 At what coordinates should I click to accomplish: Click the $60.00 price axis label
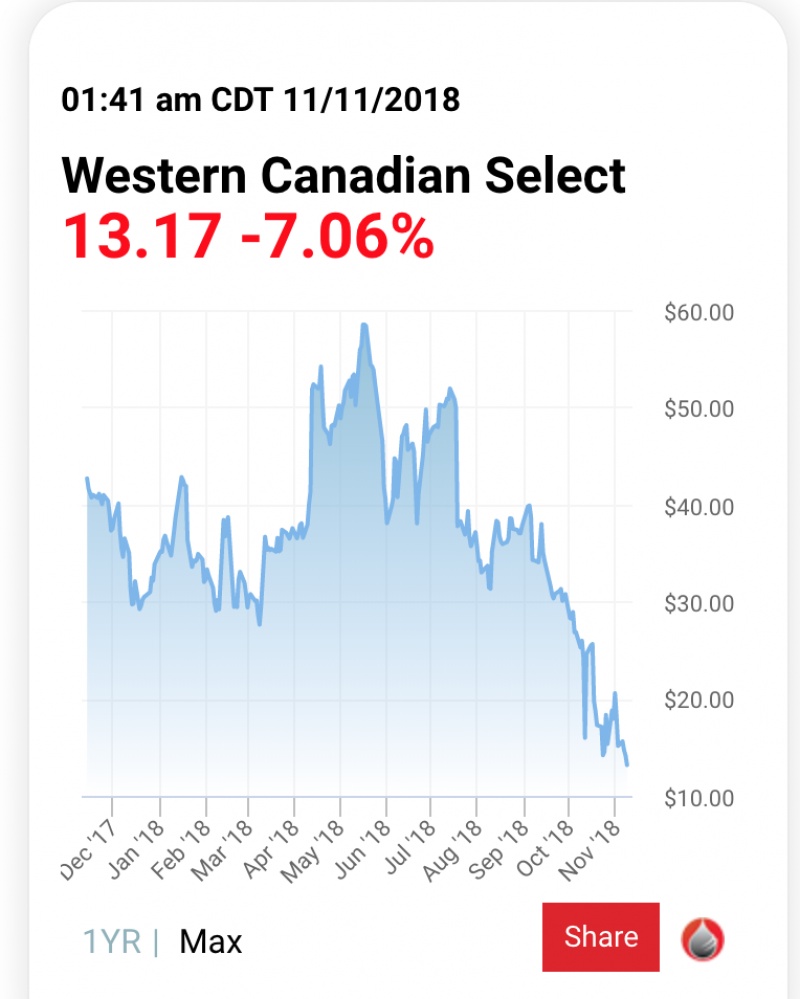point(699,313)
